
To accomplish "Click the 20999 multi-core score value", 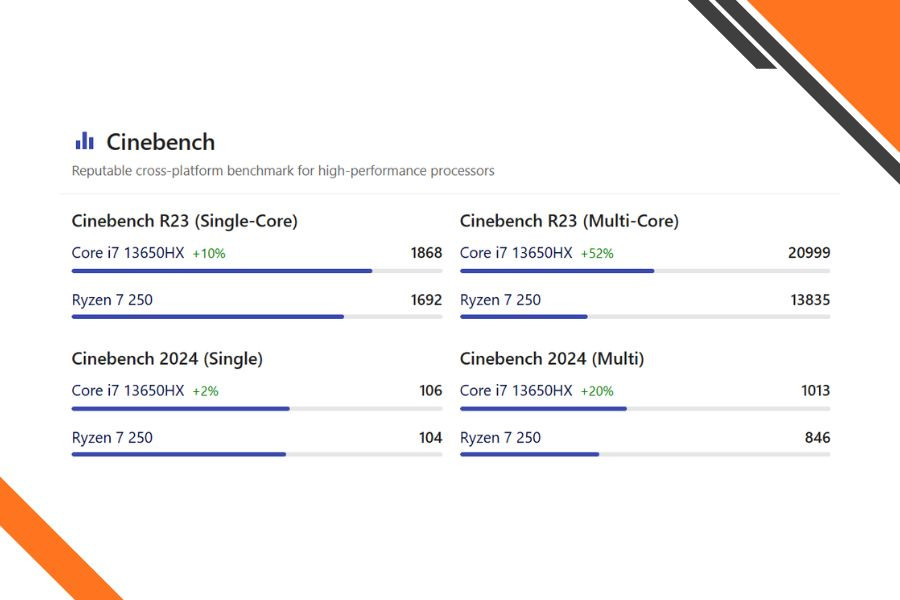I will (809, 253).
